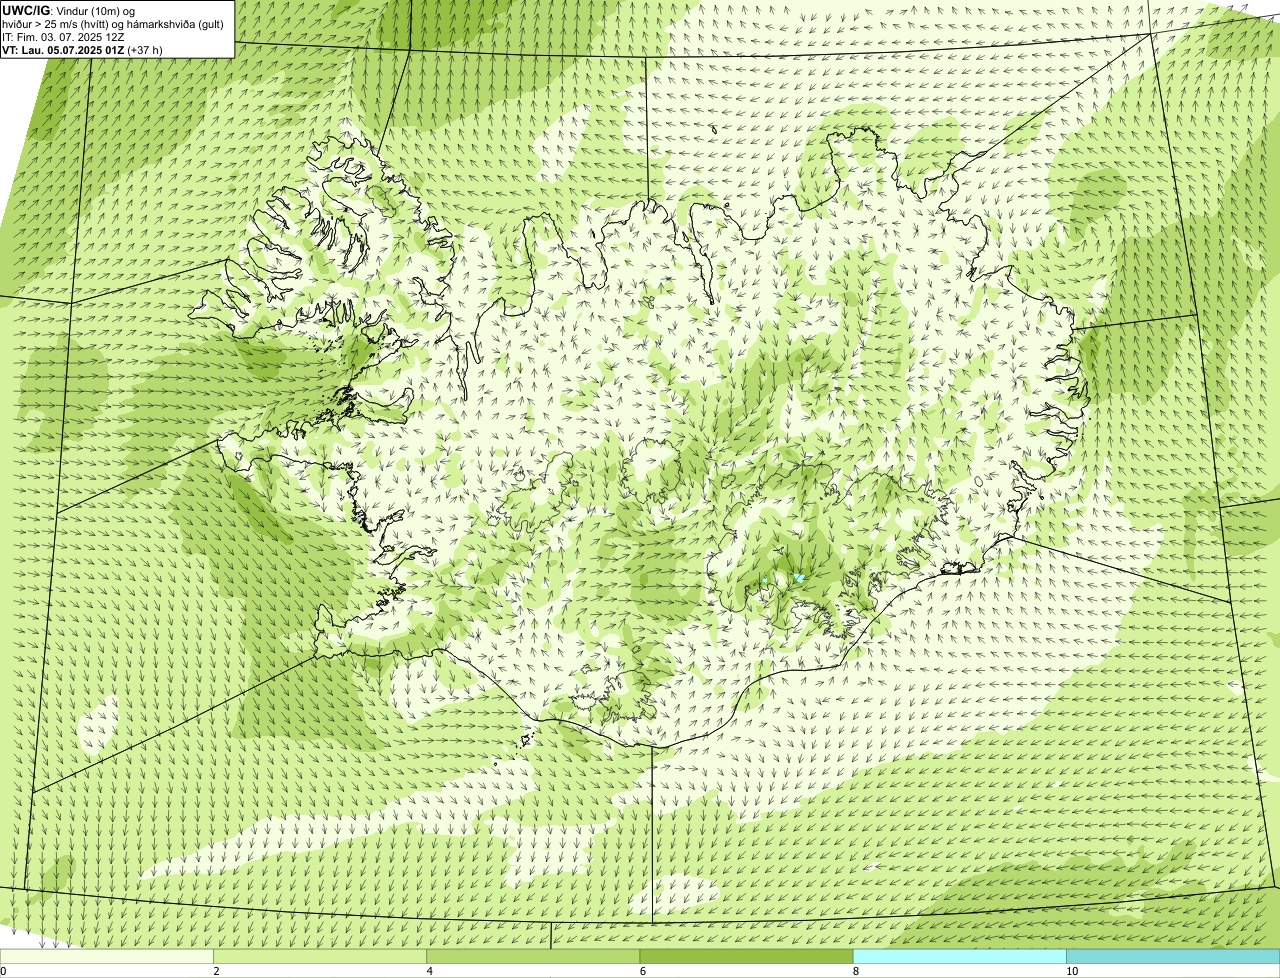This screenshot has width=1280, height=978.
Task: Click the legend scale label "8"
Action: [x=856, y=971]
